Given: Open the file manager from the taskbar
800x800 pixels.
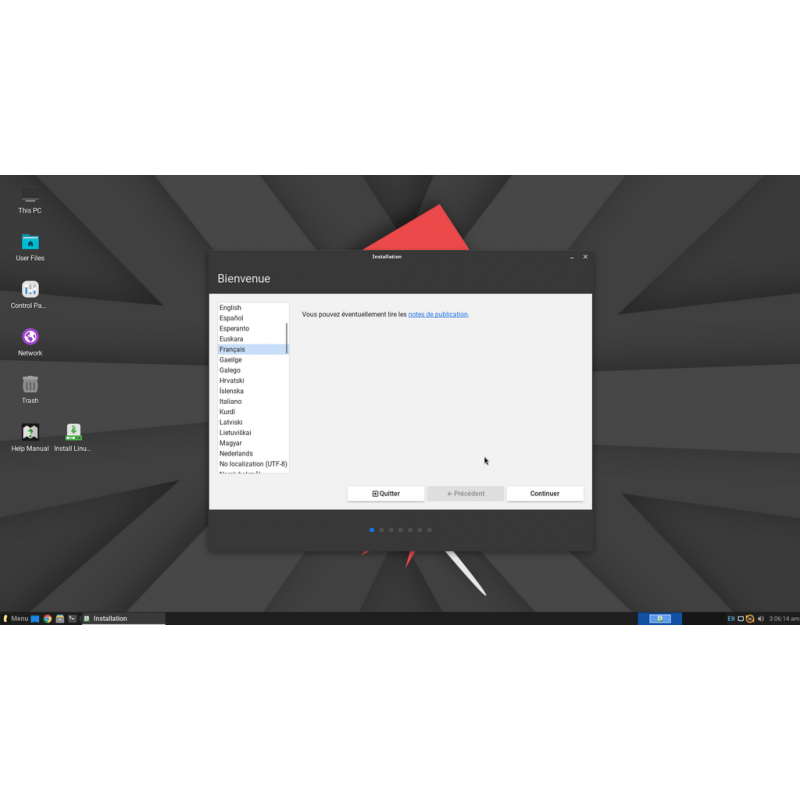Looking at the screenshot, I should click(59, 618).
